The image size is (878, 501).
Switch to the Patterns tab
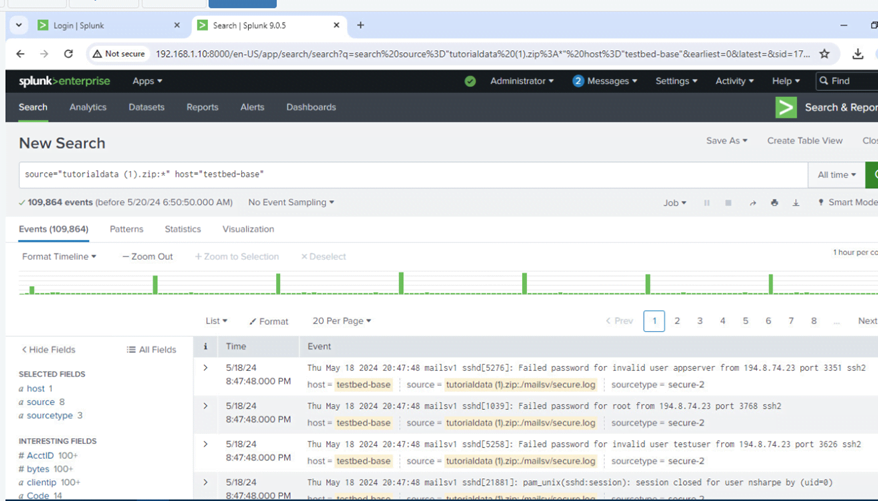(127, 229)
